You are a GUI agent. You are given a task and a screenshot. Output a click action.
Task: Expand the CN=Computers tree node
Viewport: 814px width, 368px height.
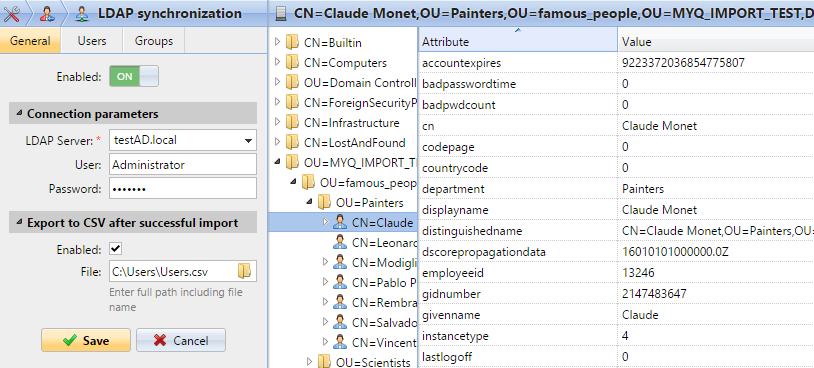[277, 62]
